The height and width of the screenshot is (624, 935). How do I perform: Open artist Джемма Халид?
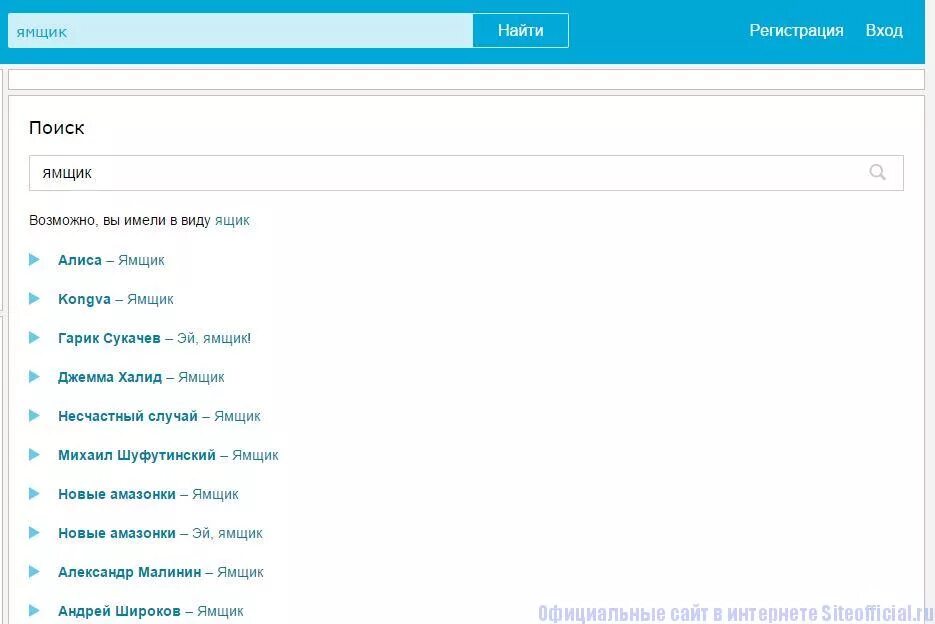pos(110,377)
